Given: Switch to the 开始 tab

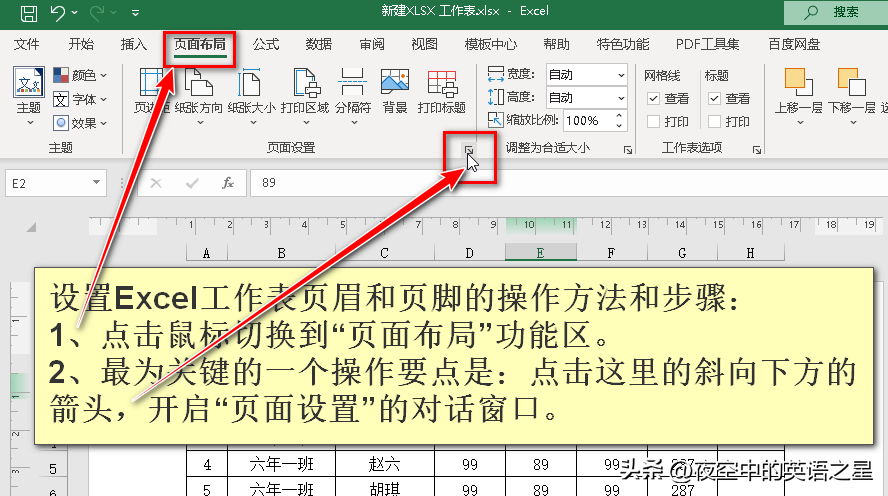Looking at the screenshot, I should [81, 45].
